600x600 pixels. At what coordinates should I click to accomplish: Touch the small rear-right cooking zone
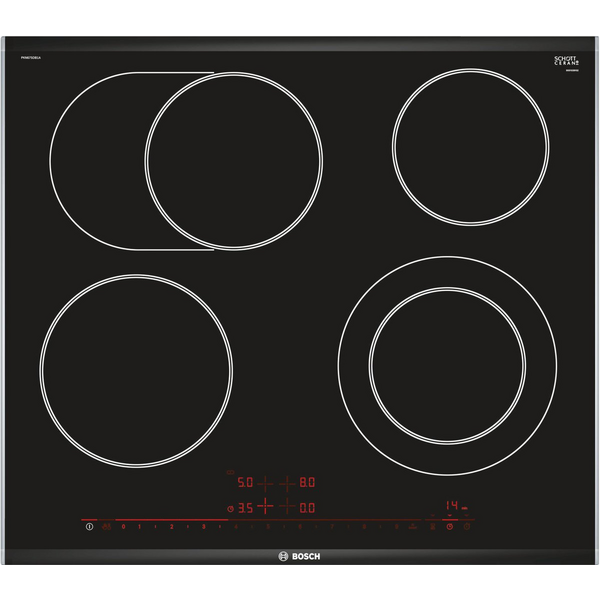(x=470, y=145)
